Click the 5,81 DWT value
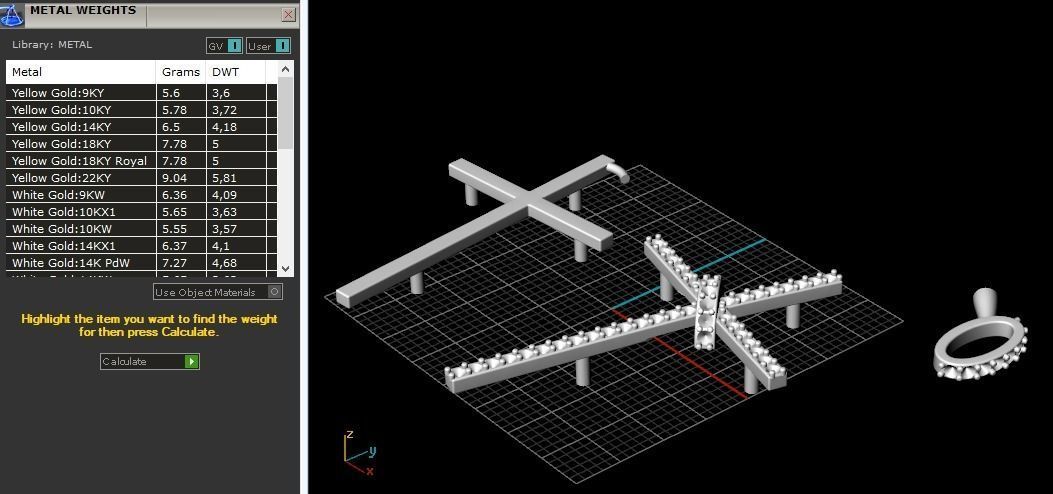Image resolution: width=1053 pixels, height=494 pixels. pyautogui.click(x=224, y=178)
